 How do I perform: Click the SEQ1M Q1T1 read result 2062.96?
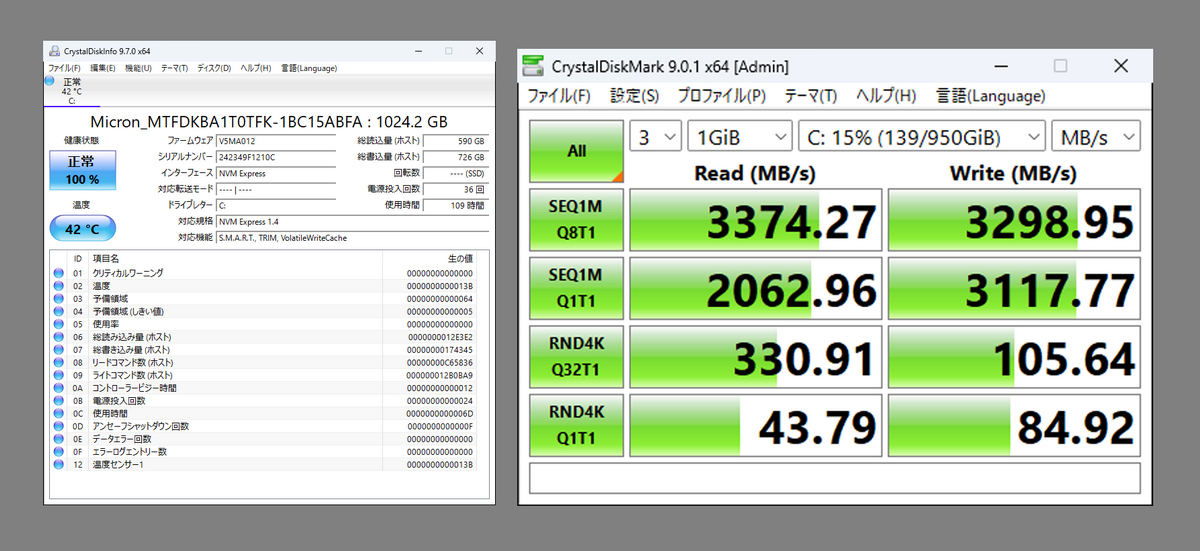click(756, 288)
